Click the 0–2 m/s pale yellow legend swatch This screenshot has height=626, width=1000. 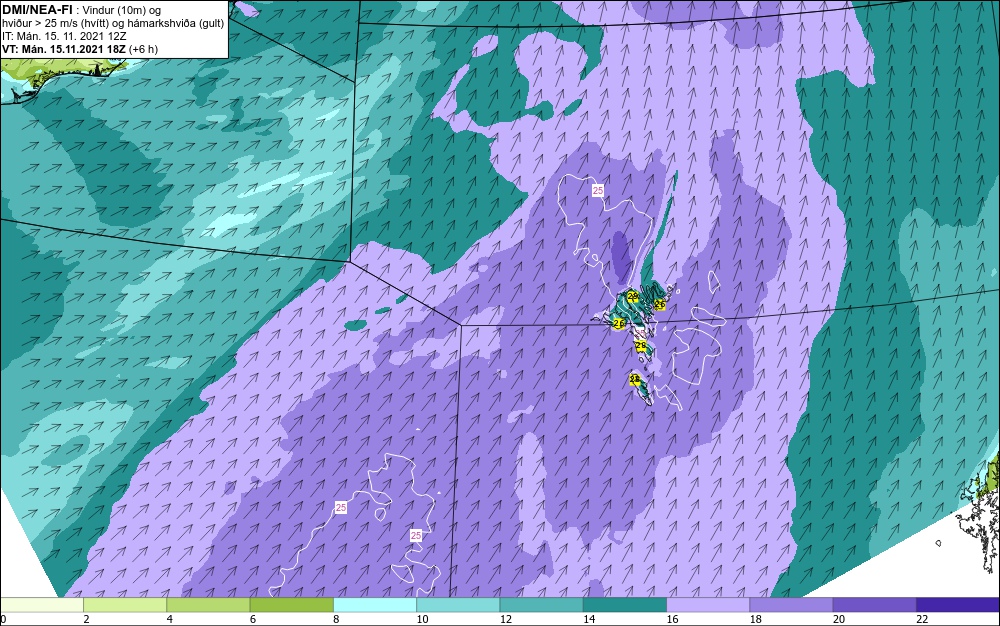41,604
